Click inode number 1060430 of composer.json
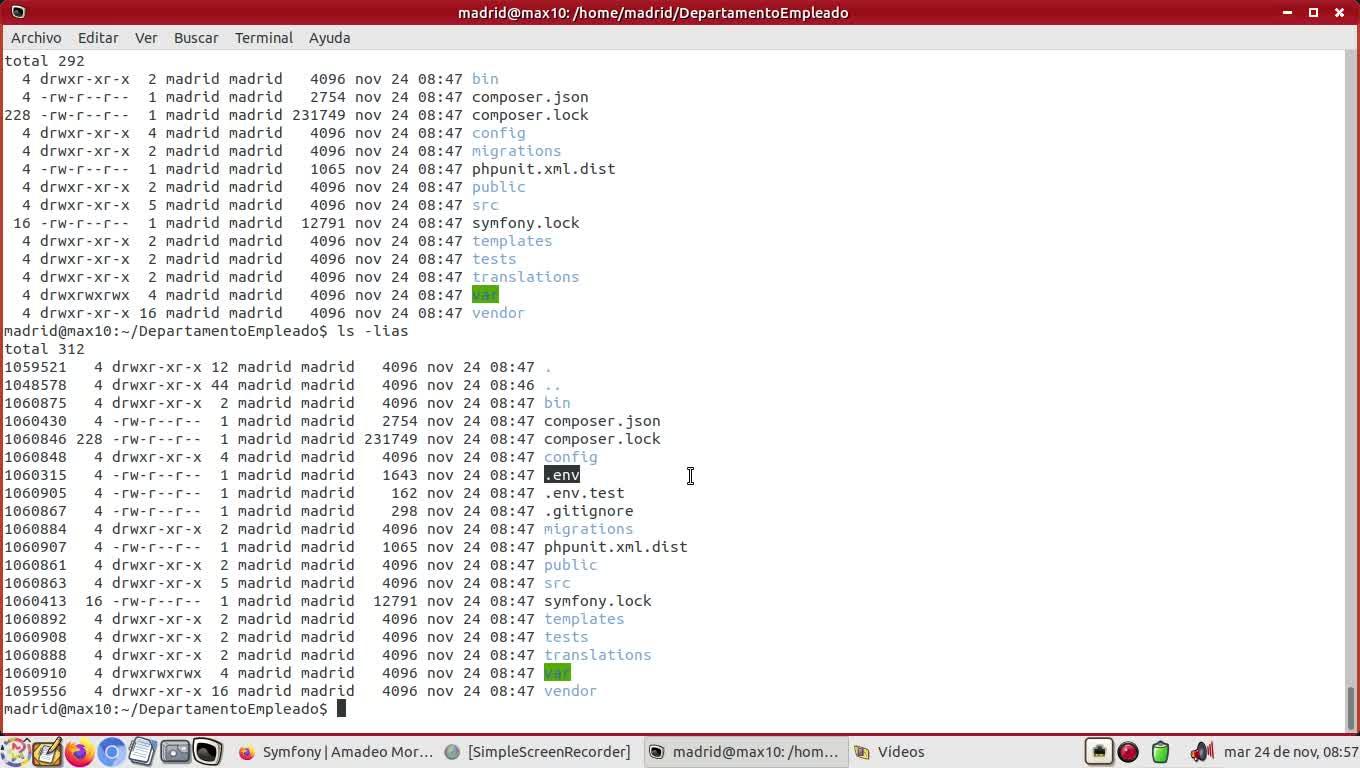Image resolution: width=1360 pixels, height=768 pixels. (35, 421)
